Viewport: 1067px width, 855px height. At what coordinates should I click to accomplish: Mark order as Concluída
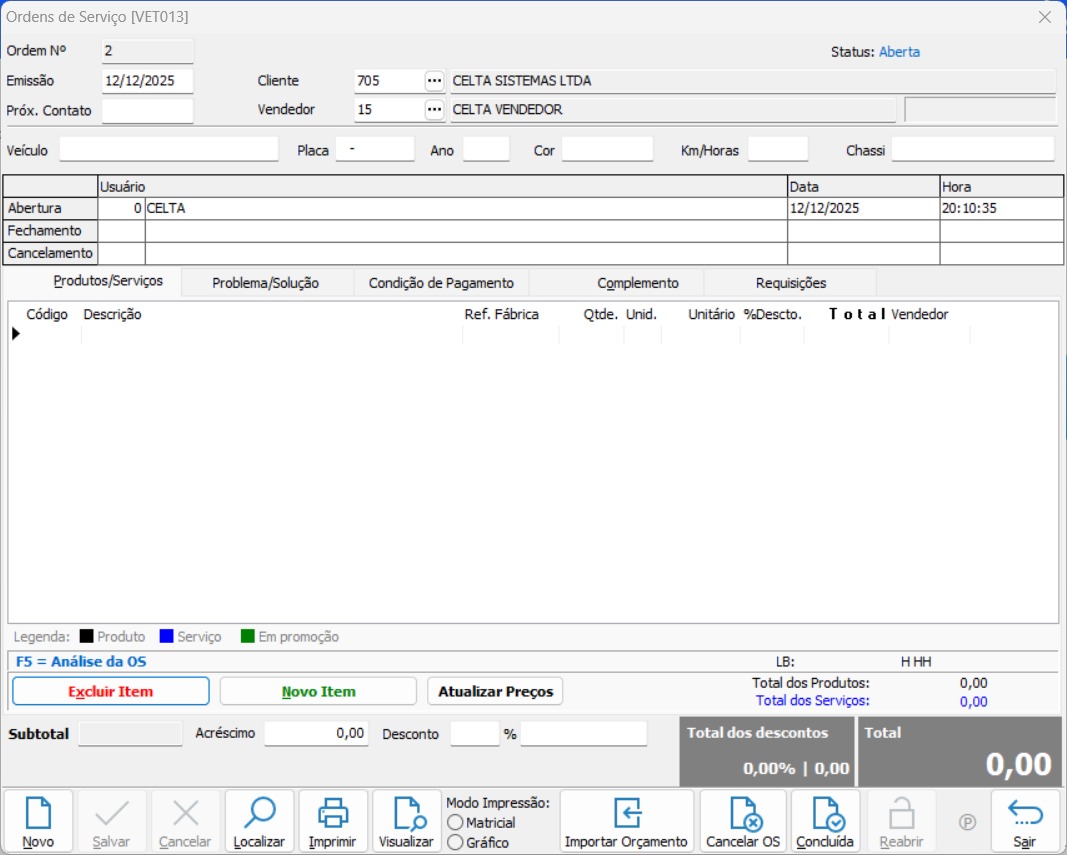[825, 821]
